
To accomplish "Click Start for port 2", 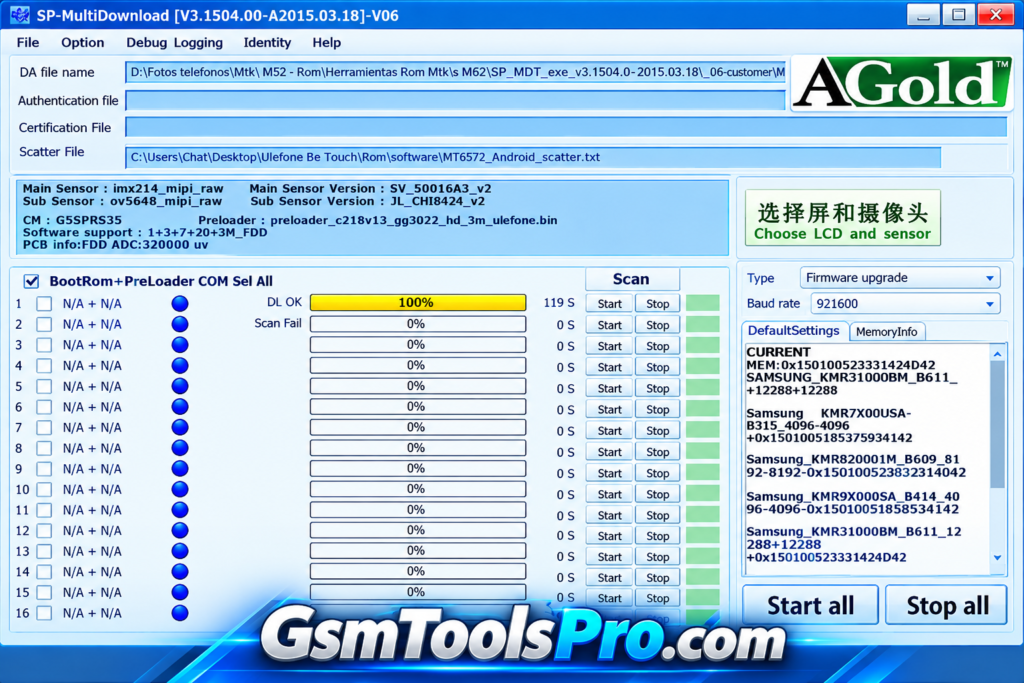I will pyautogui.click(x=609, y=325).
